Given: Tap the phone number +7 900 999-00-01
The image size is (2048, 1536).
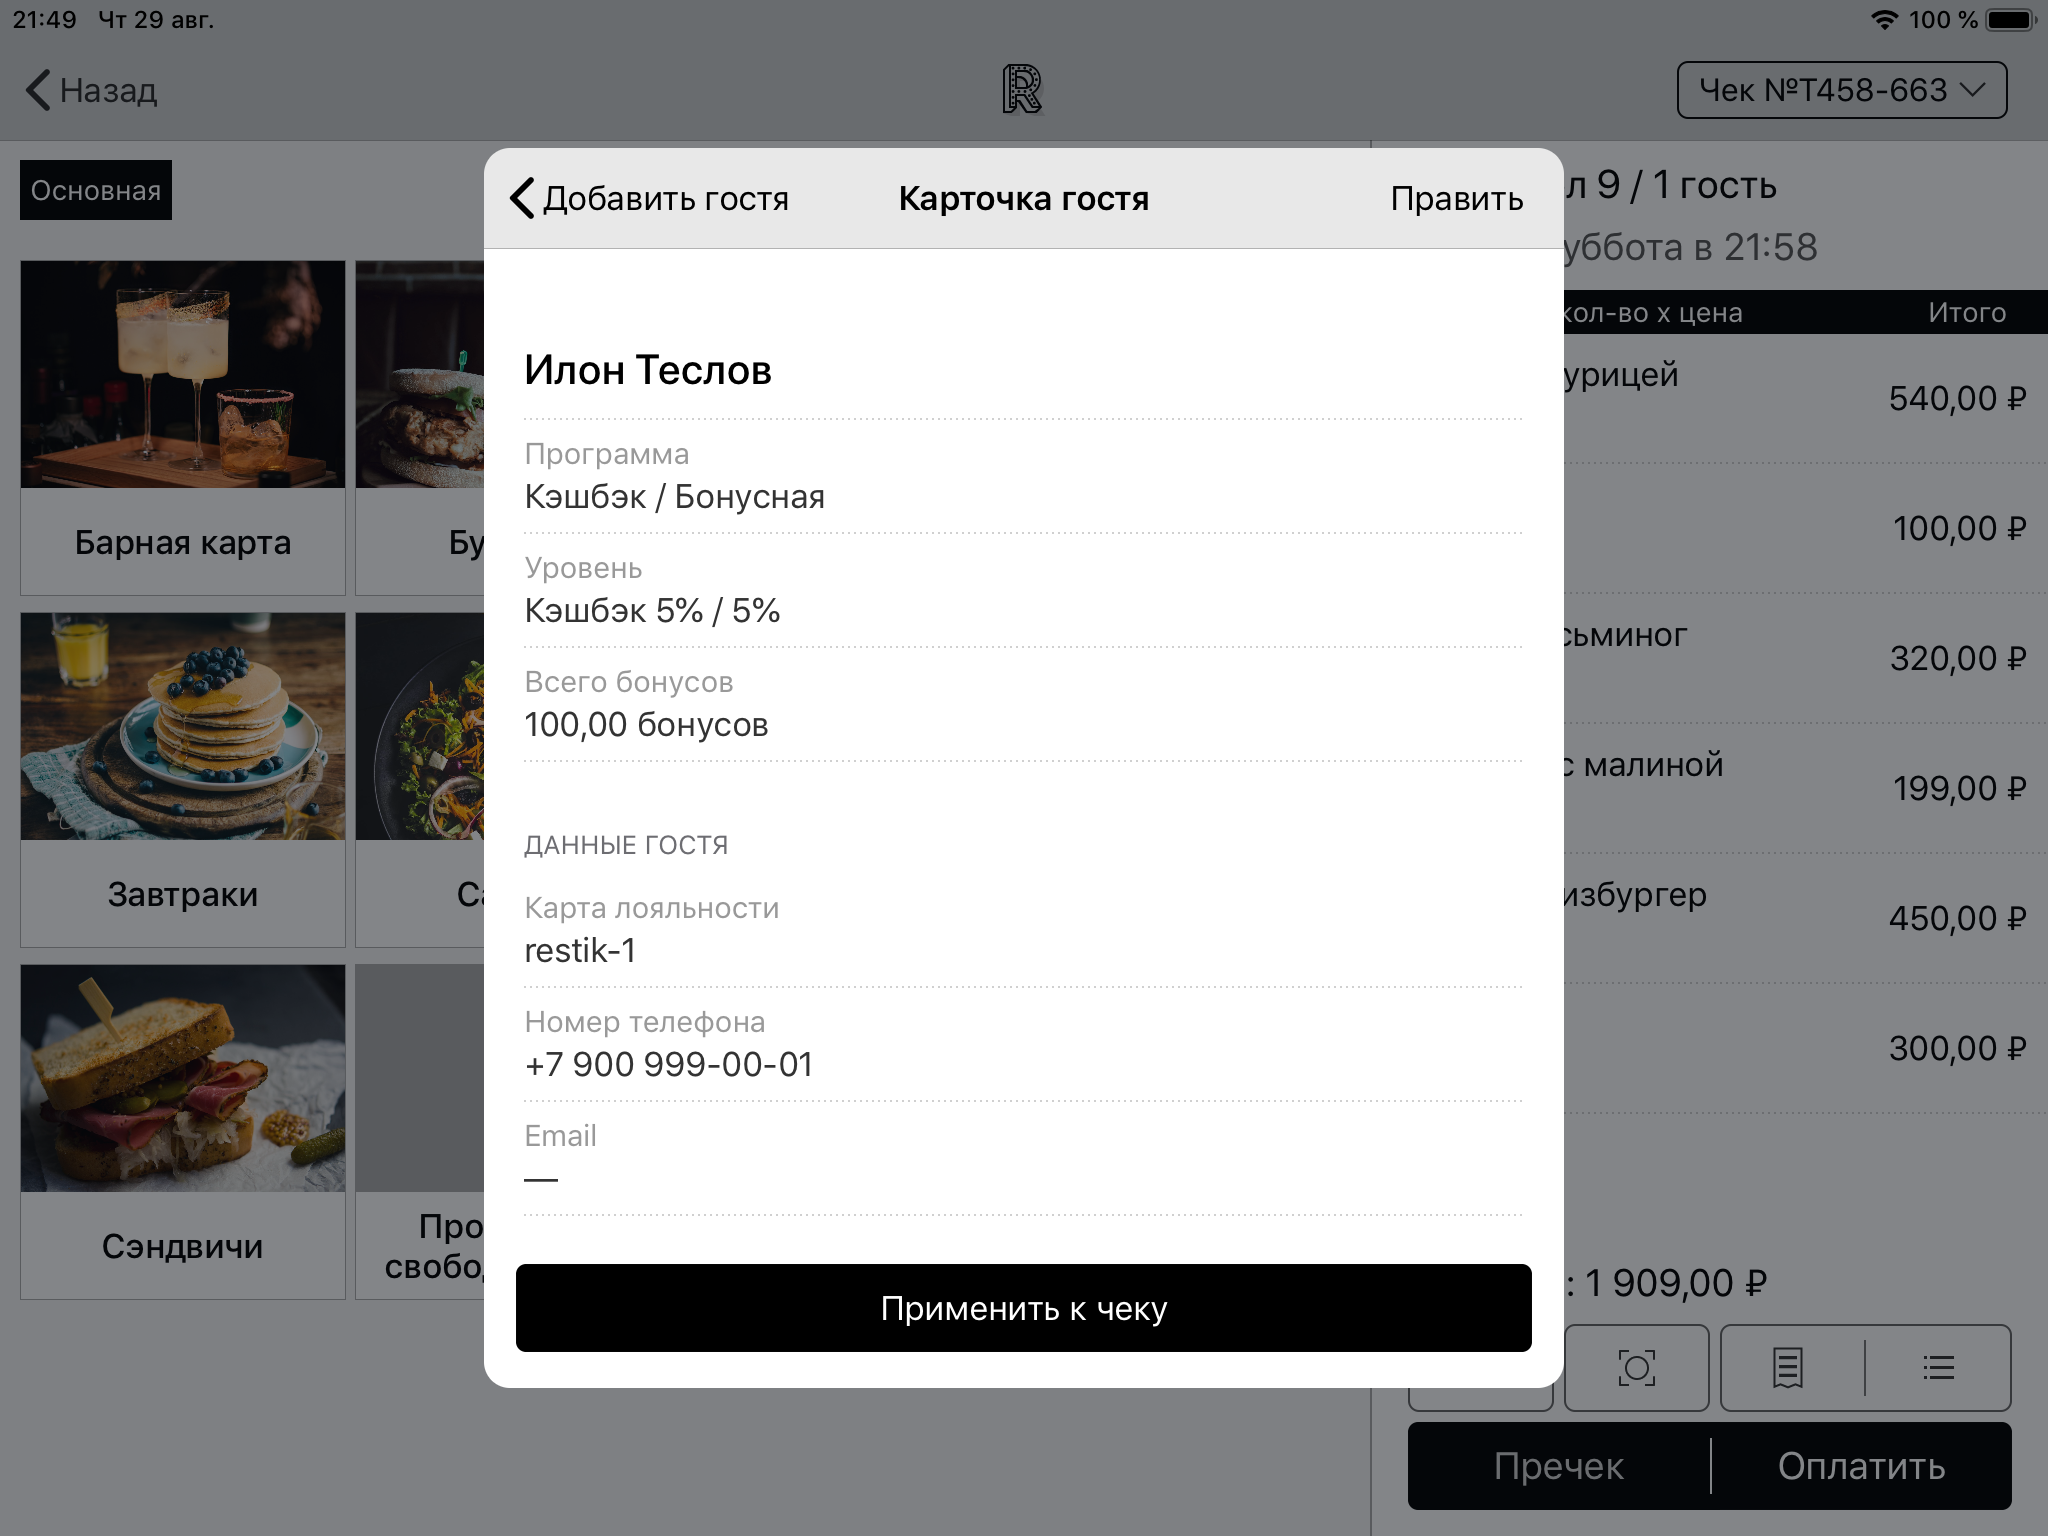Looking at the screenshot, I should (669, 1064).
